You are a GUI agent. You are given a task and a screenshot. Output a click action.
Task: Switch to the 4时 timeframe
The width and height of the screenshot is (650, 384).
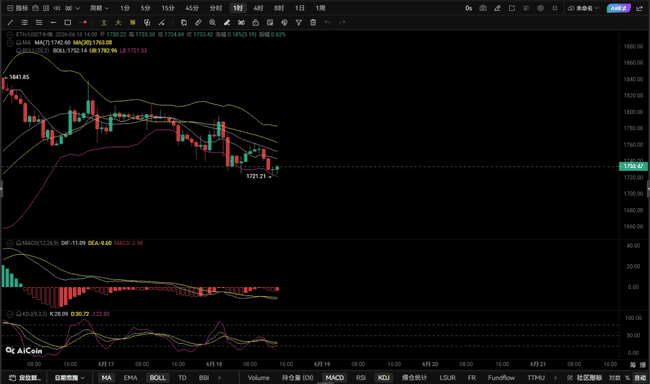pos(258,8)
